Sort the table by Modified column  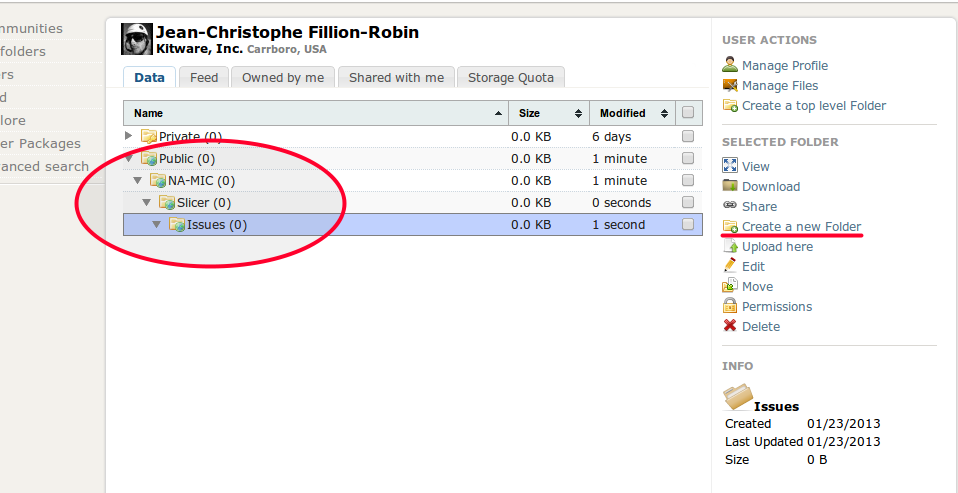click(x=623, y=113)
